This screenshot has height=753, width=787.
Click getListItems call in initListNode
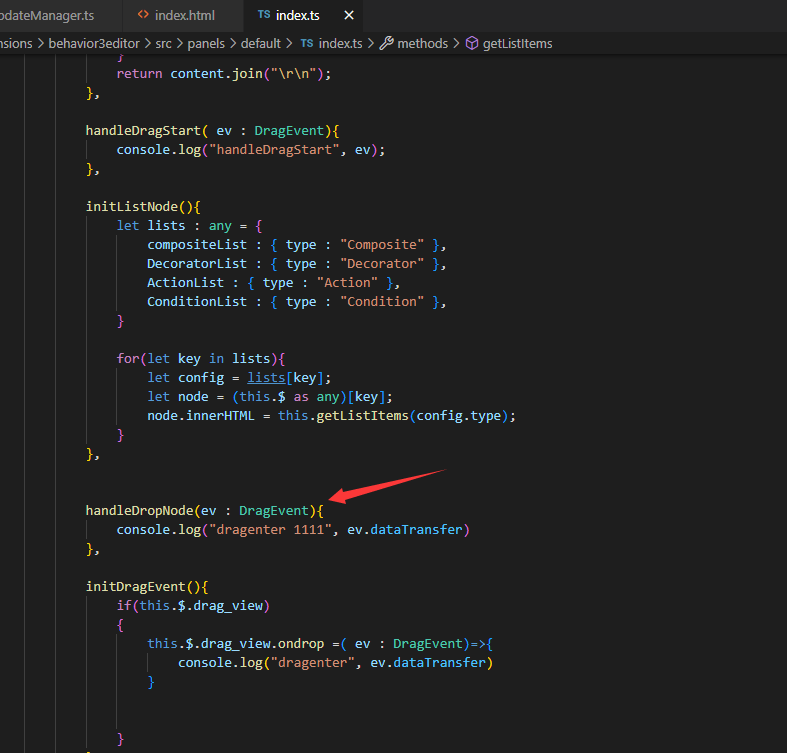[x=362, y=416]
